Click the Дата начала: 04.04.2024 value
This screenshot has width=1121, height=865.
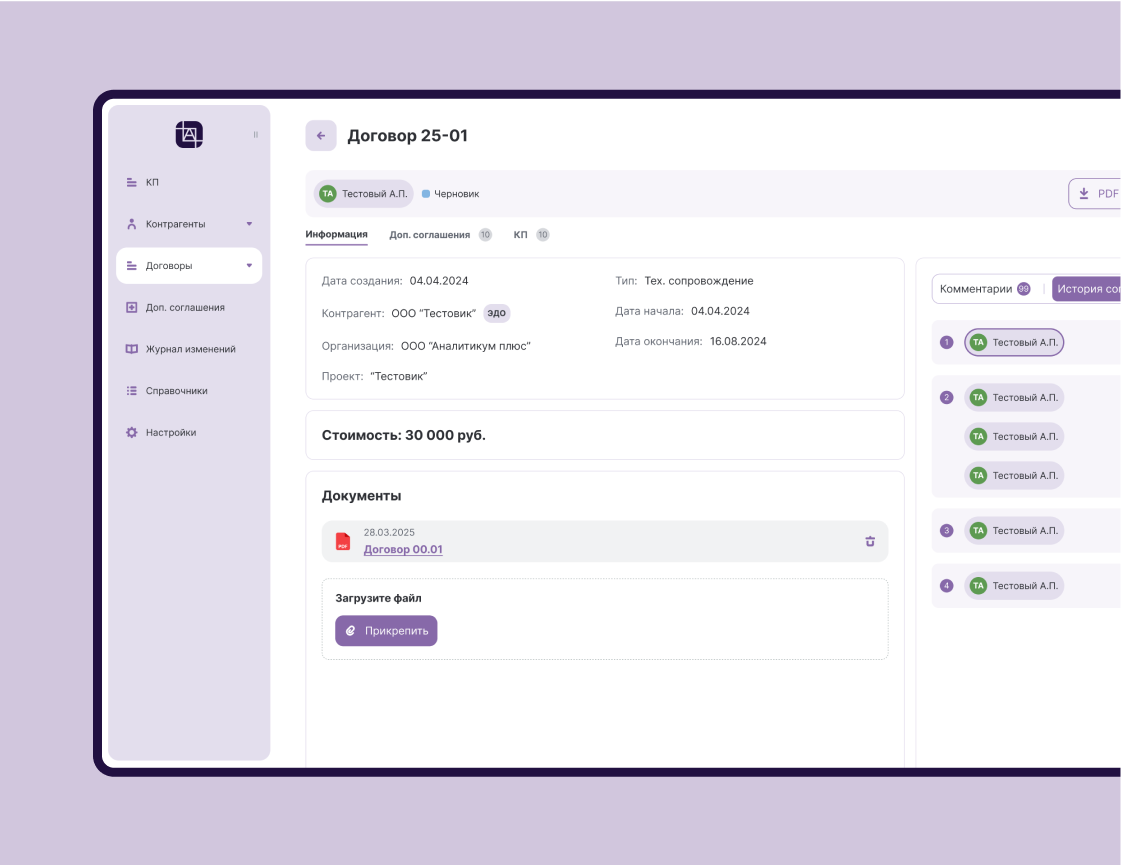[720, 311]
